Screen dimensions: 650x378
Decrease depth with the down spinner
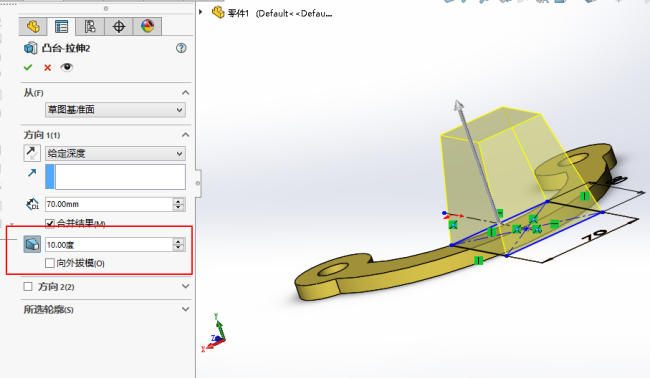coord(179,207)
